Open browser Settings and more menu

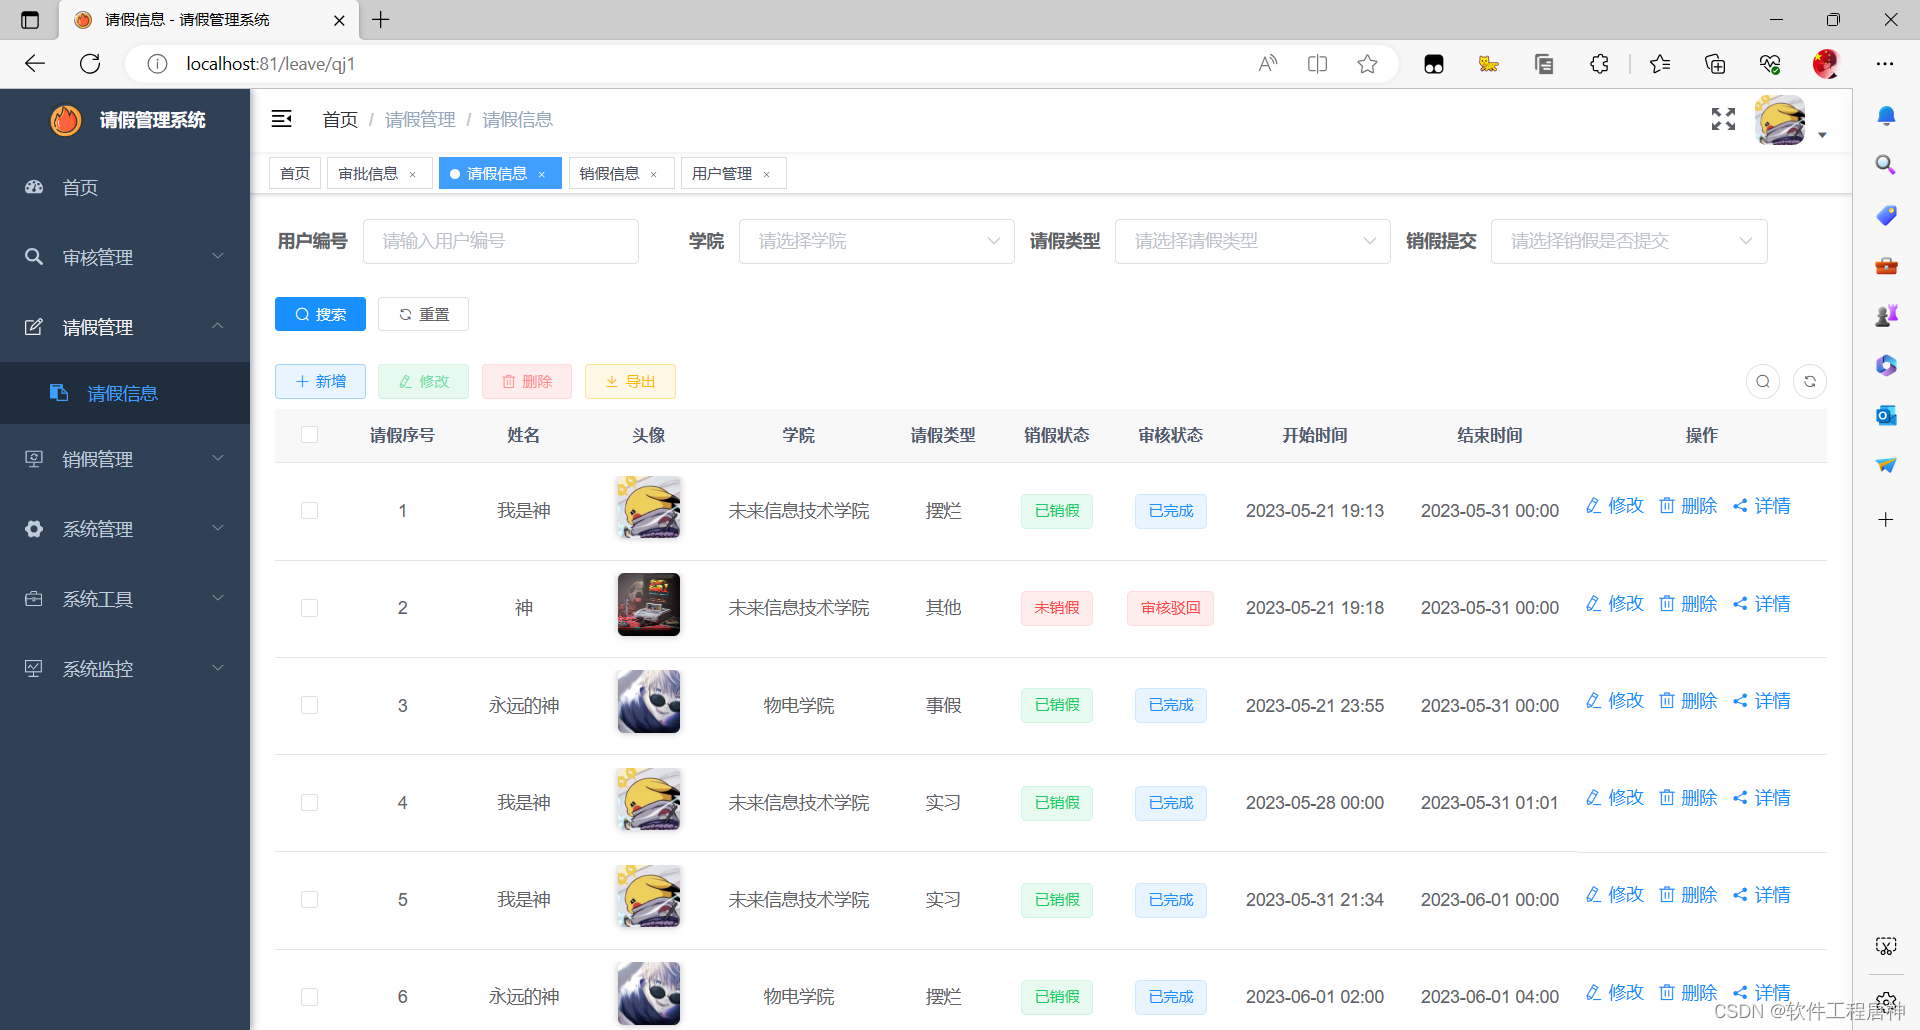(1885, 64)
